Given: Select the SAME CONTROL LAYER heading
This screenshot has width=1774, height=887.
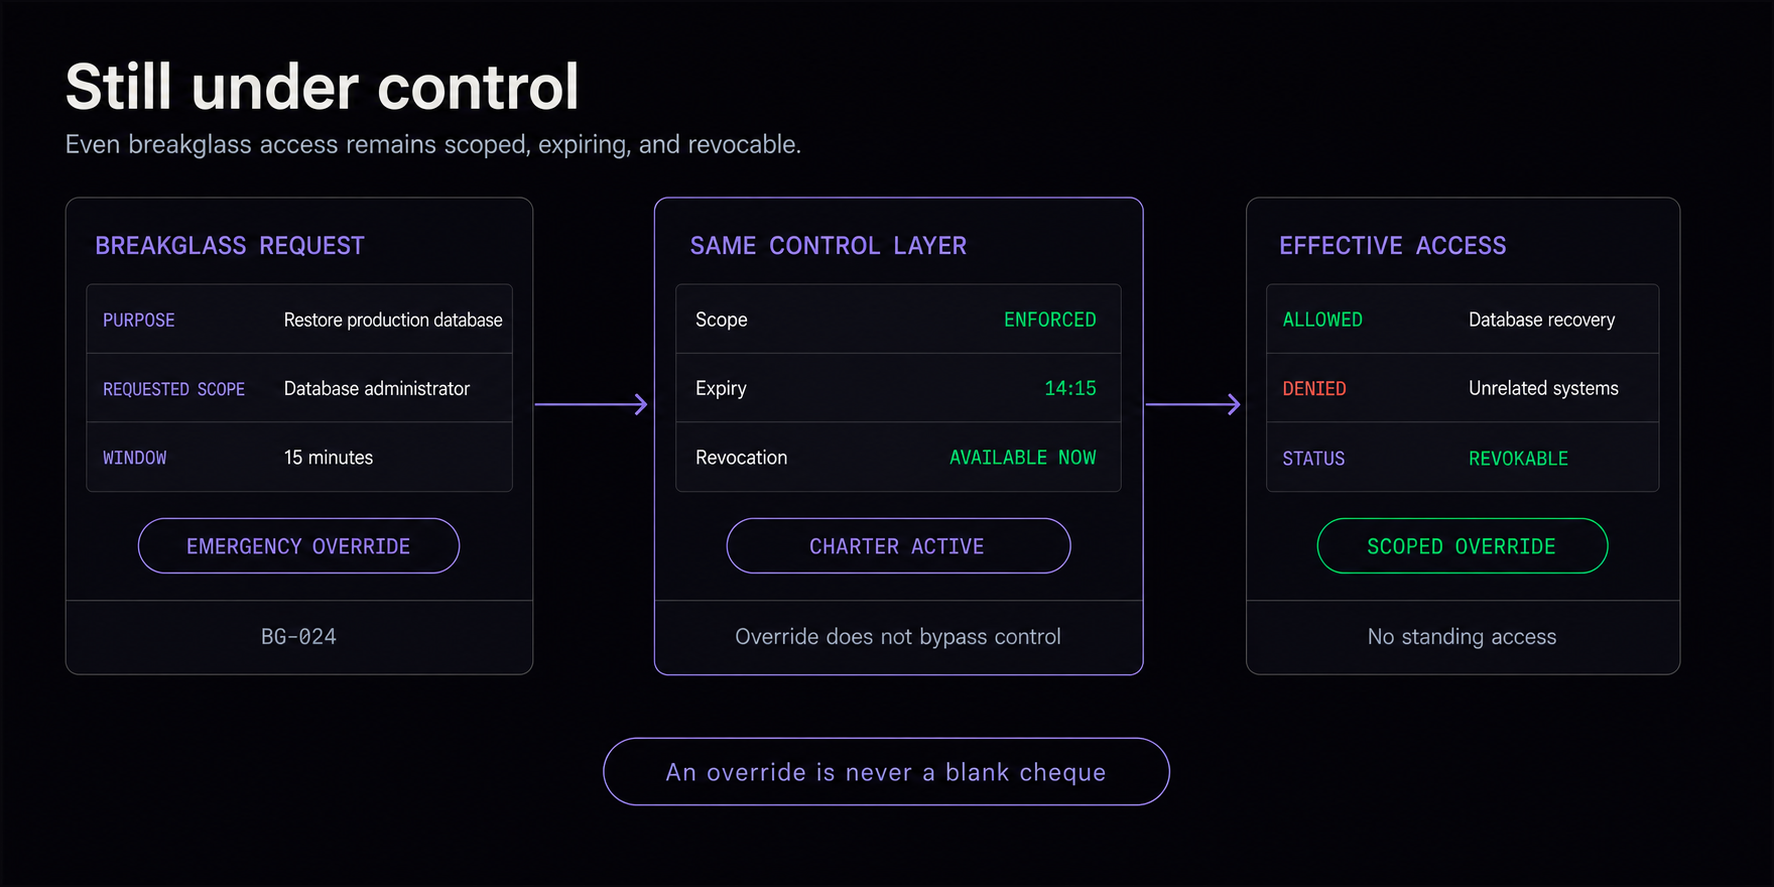Looking at the screenshot, I should (x=828, y=246).
